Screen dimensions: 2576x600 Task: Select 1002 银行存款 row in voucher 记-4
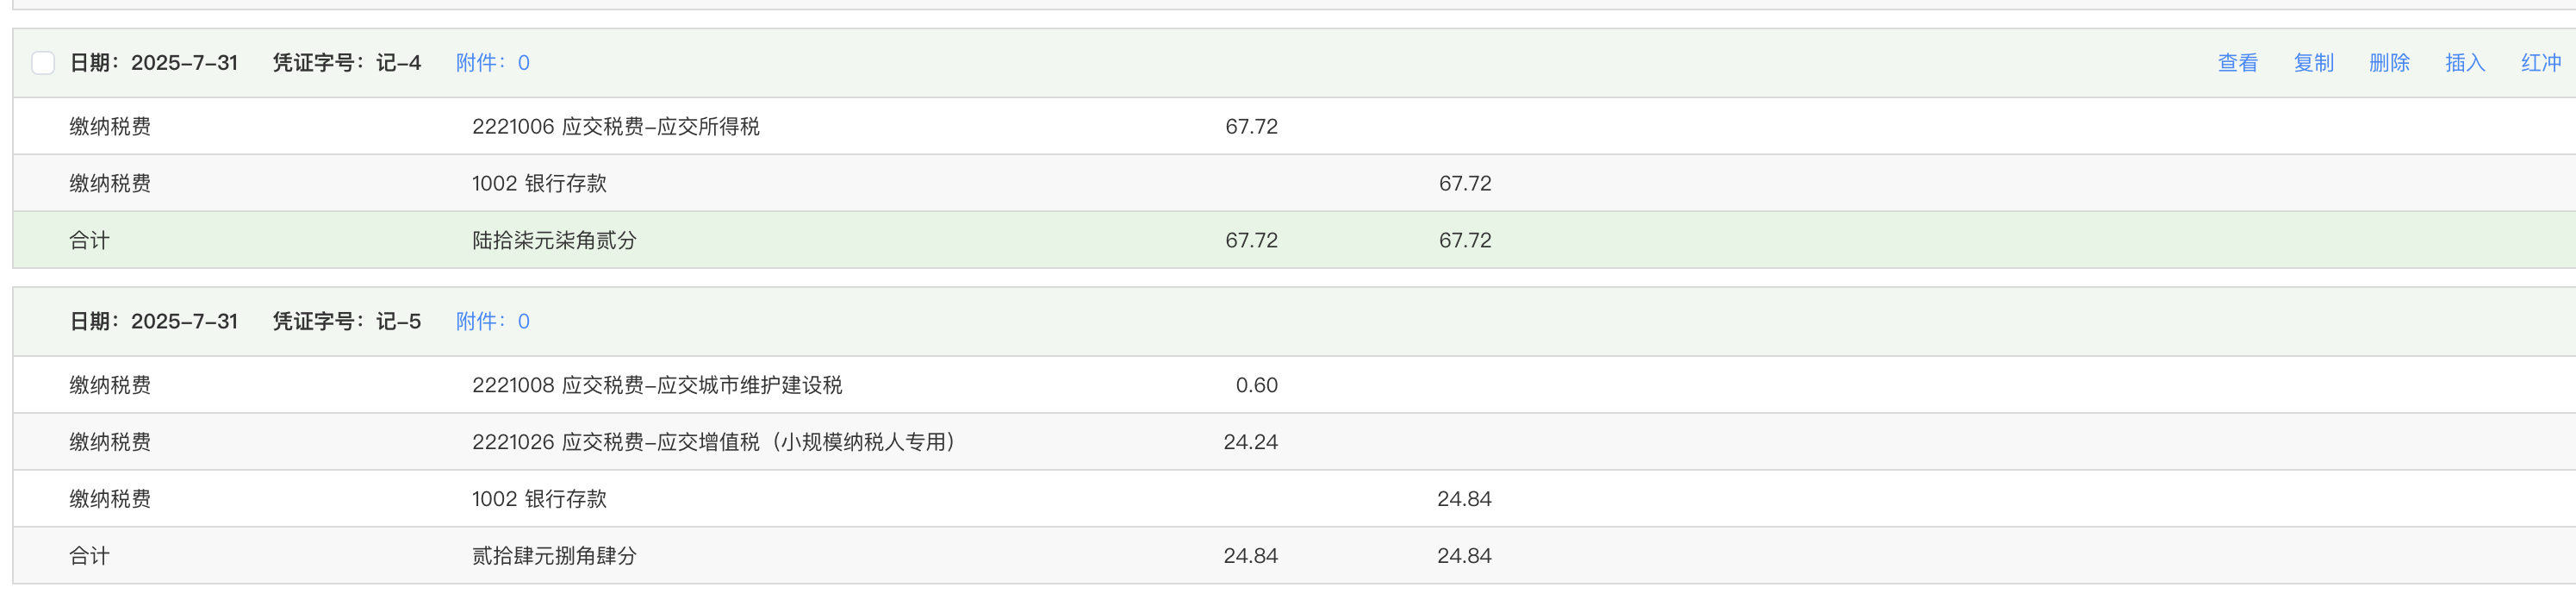coord(539,184)
